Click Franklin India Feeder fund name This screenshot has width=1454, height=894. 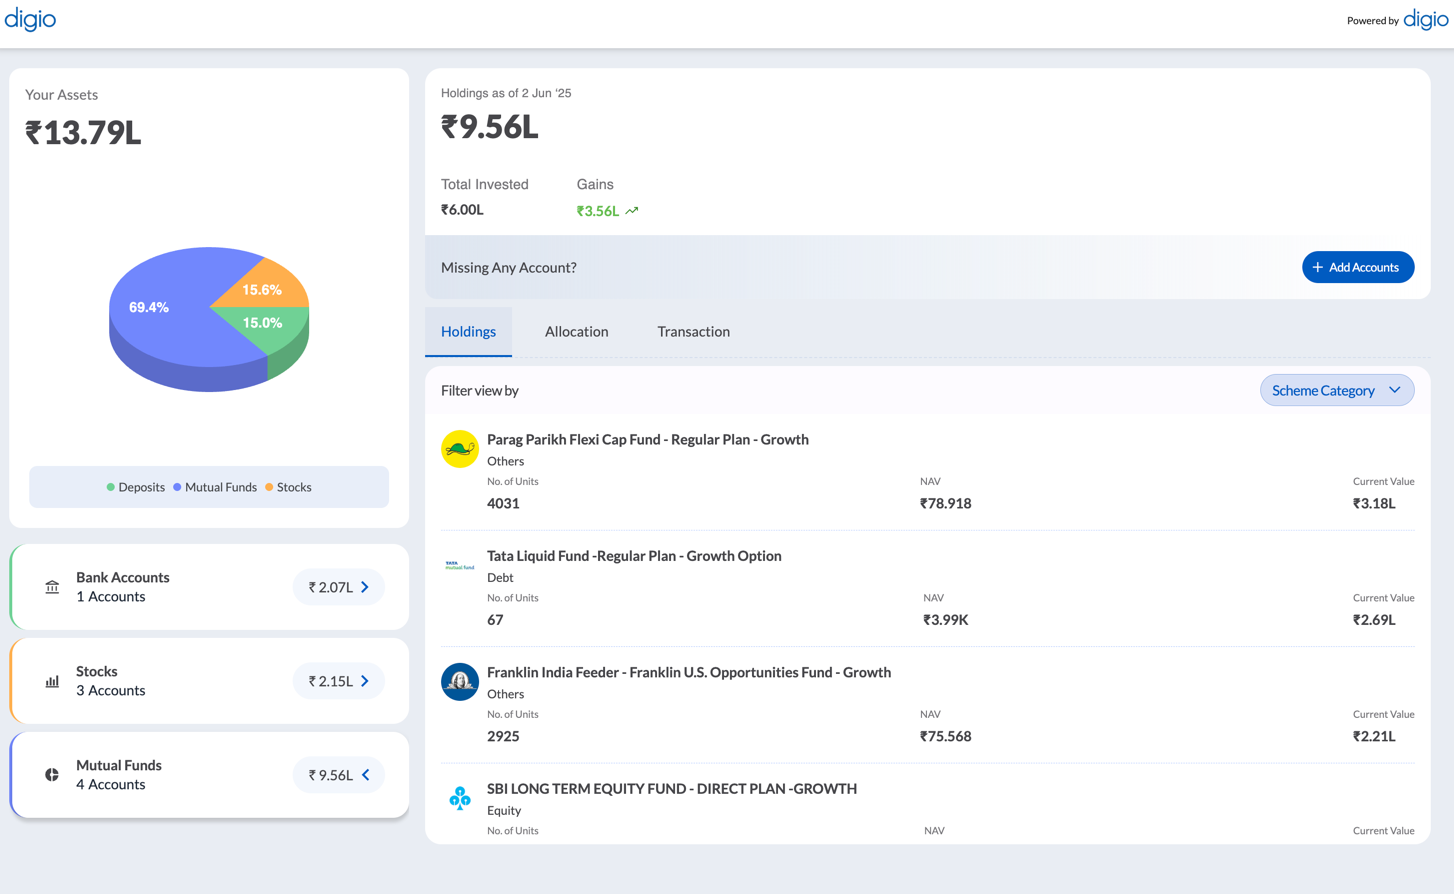tap(689, 672)
